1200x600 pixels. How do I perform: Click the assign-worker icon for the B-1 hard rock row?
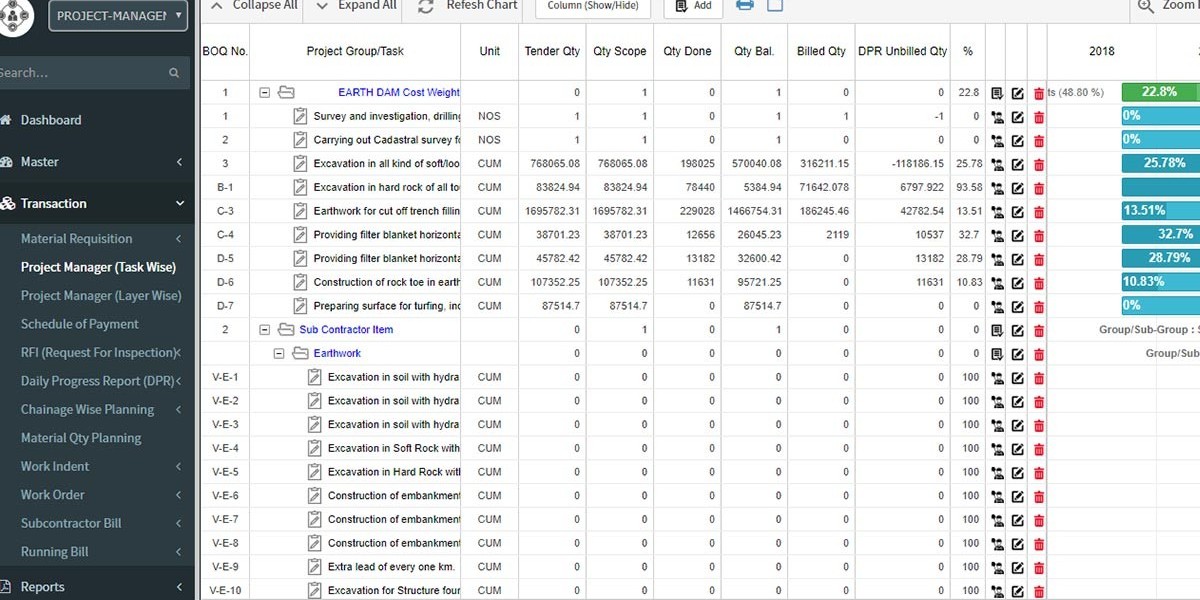pyautogui.click(x=997, y=188)
